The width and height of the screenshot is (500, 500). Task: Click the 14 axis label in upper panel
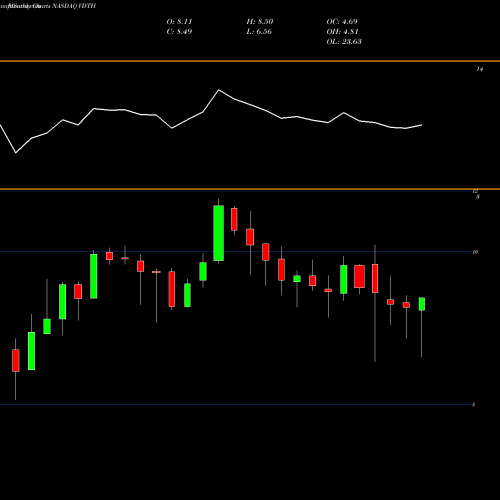pos(480,69)
